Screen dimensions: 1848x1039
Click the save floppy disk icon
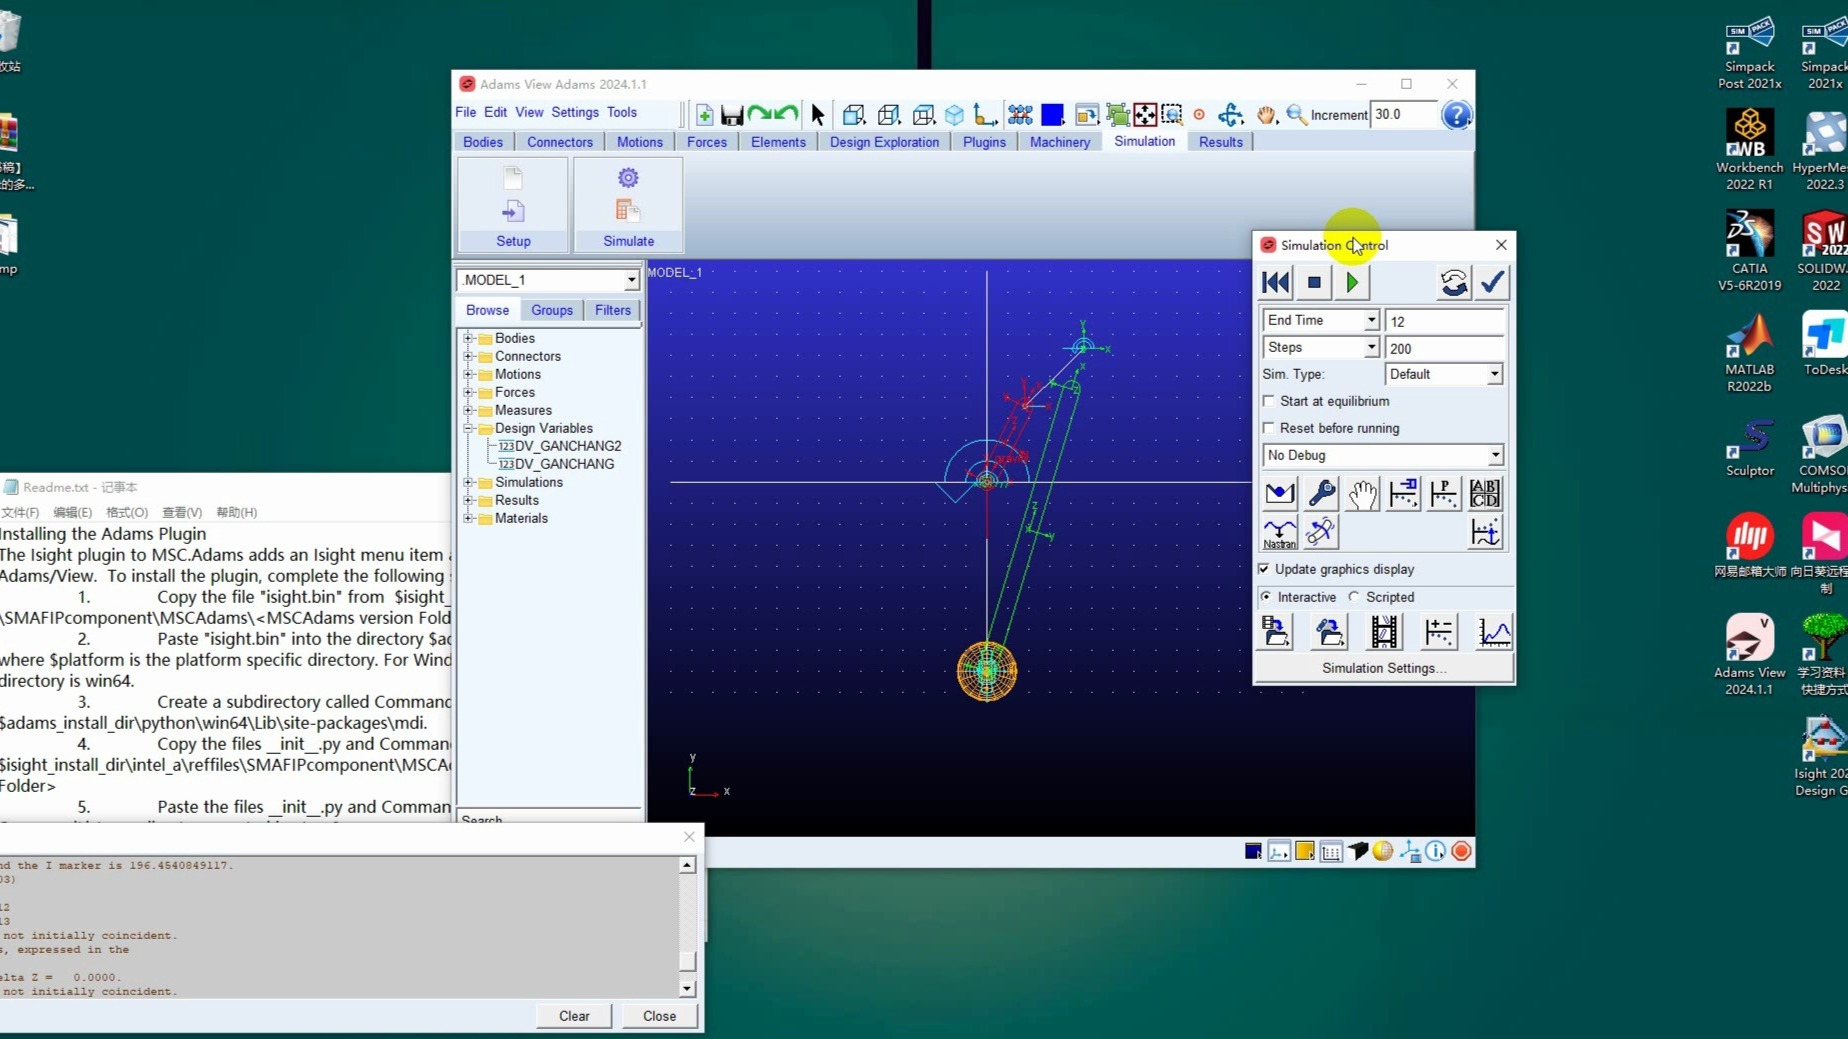[x=732, y=115]
